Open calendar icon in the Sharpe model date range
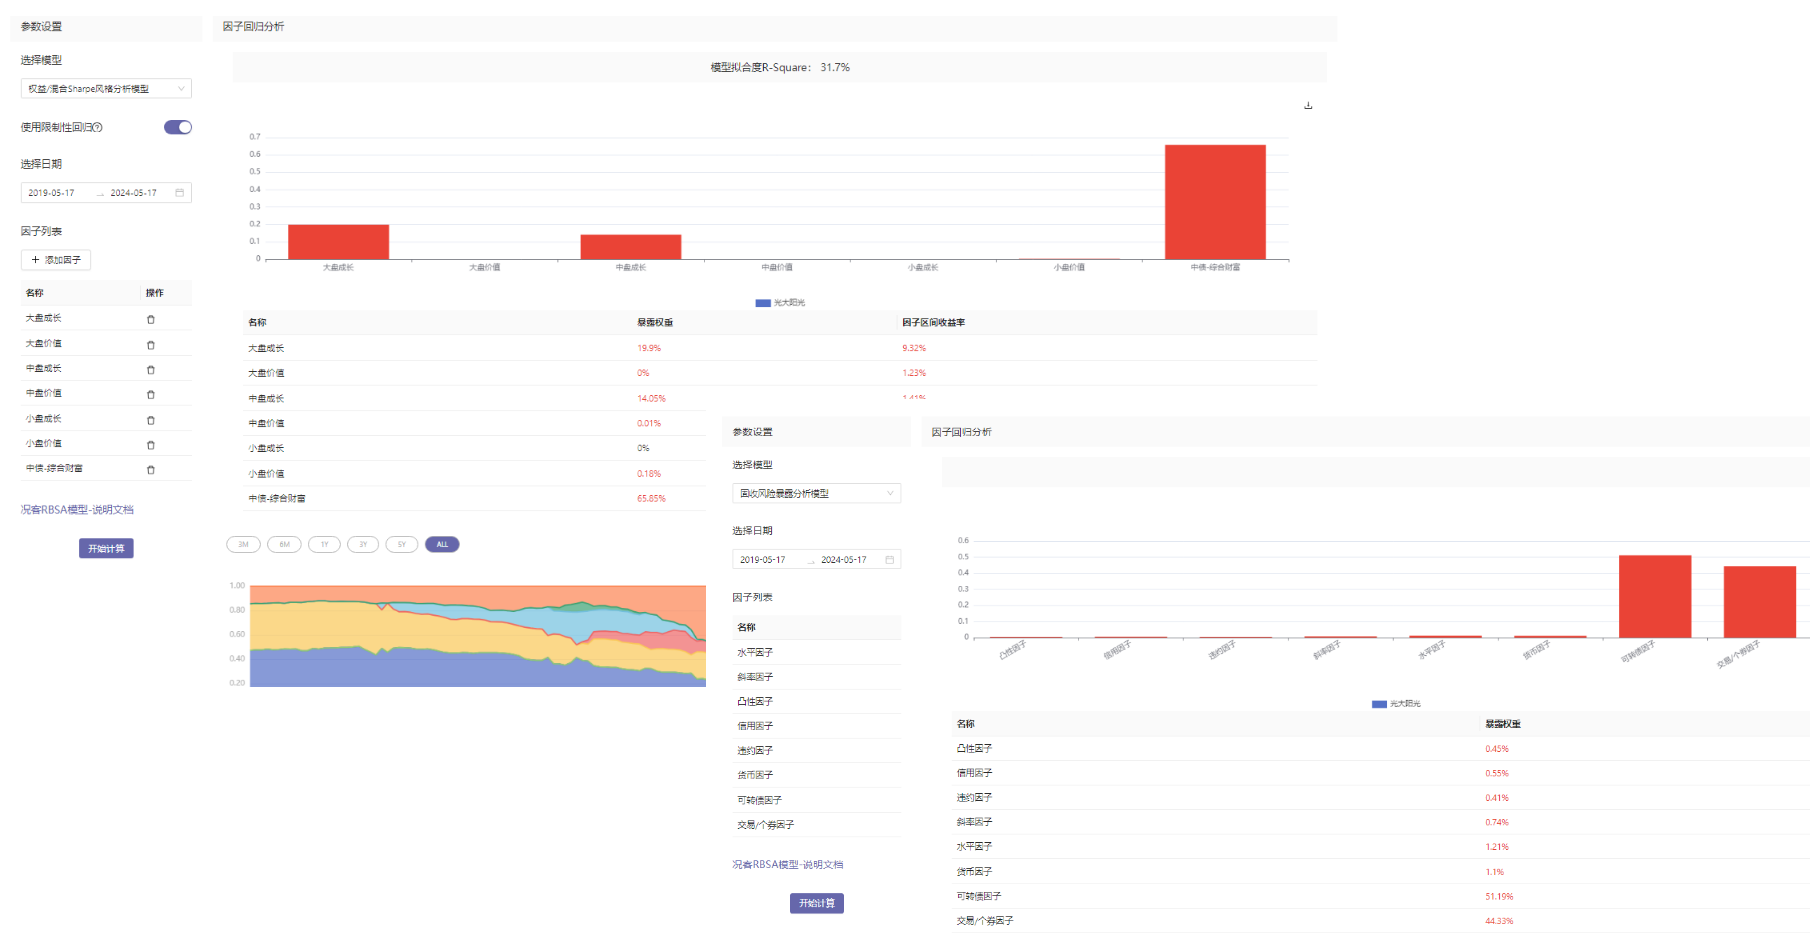This screenshot has height=939, width=1813. point(180,193)
